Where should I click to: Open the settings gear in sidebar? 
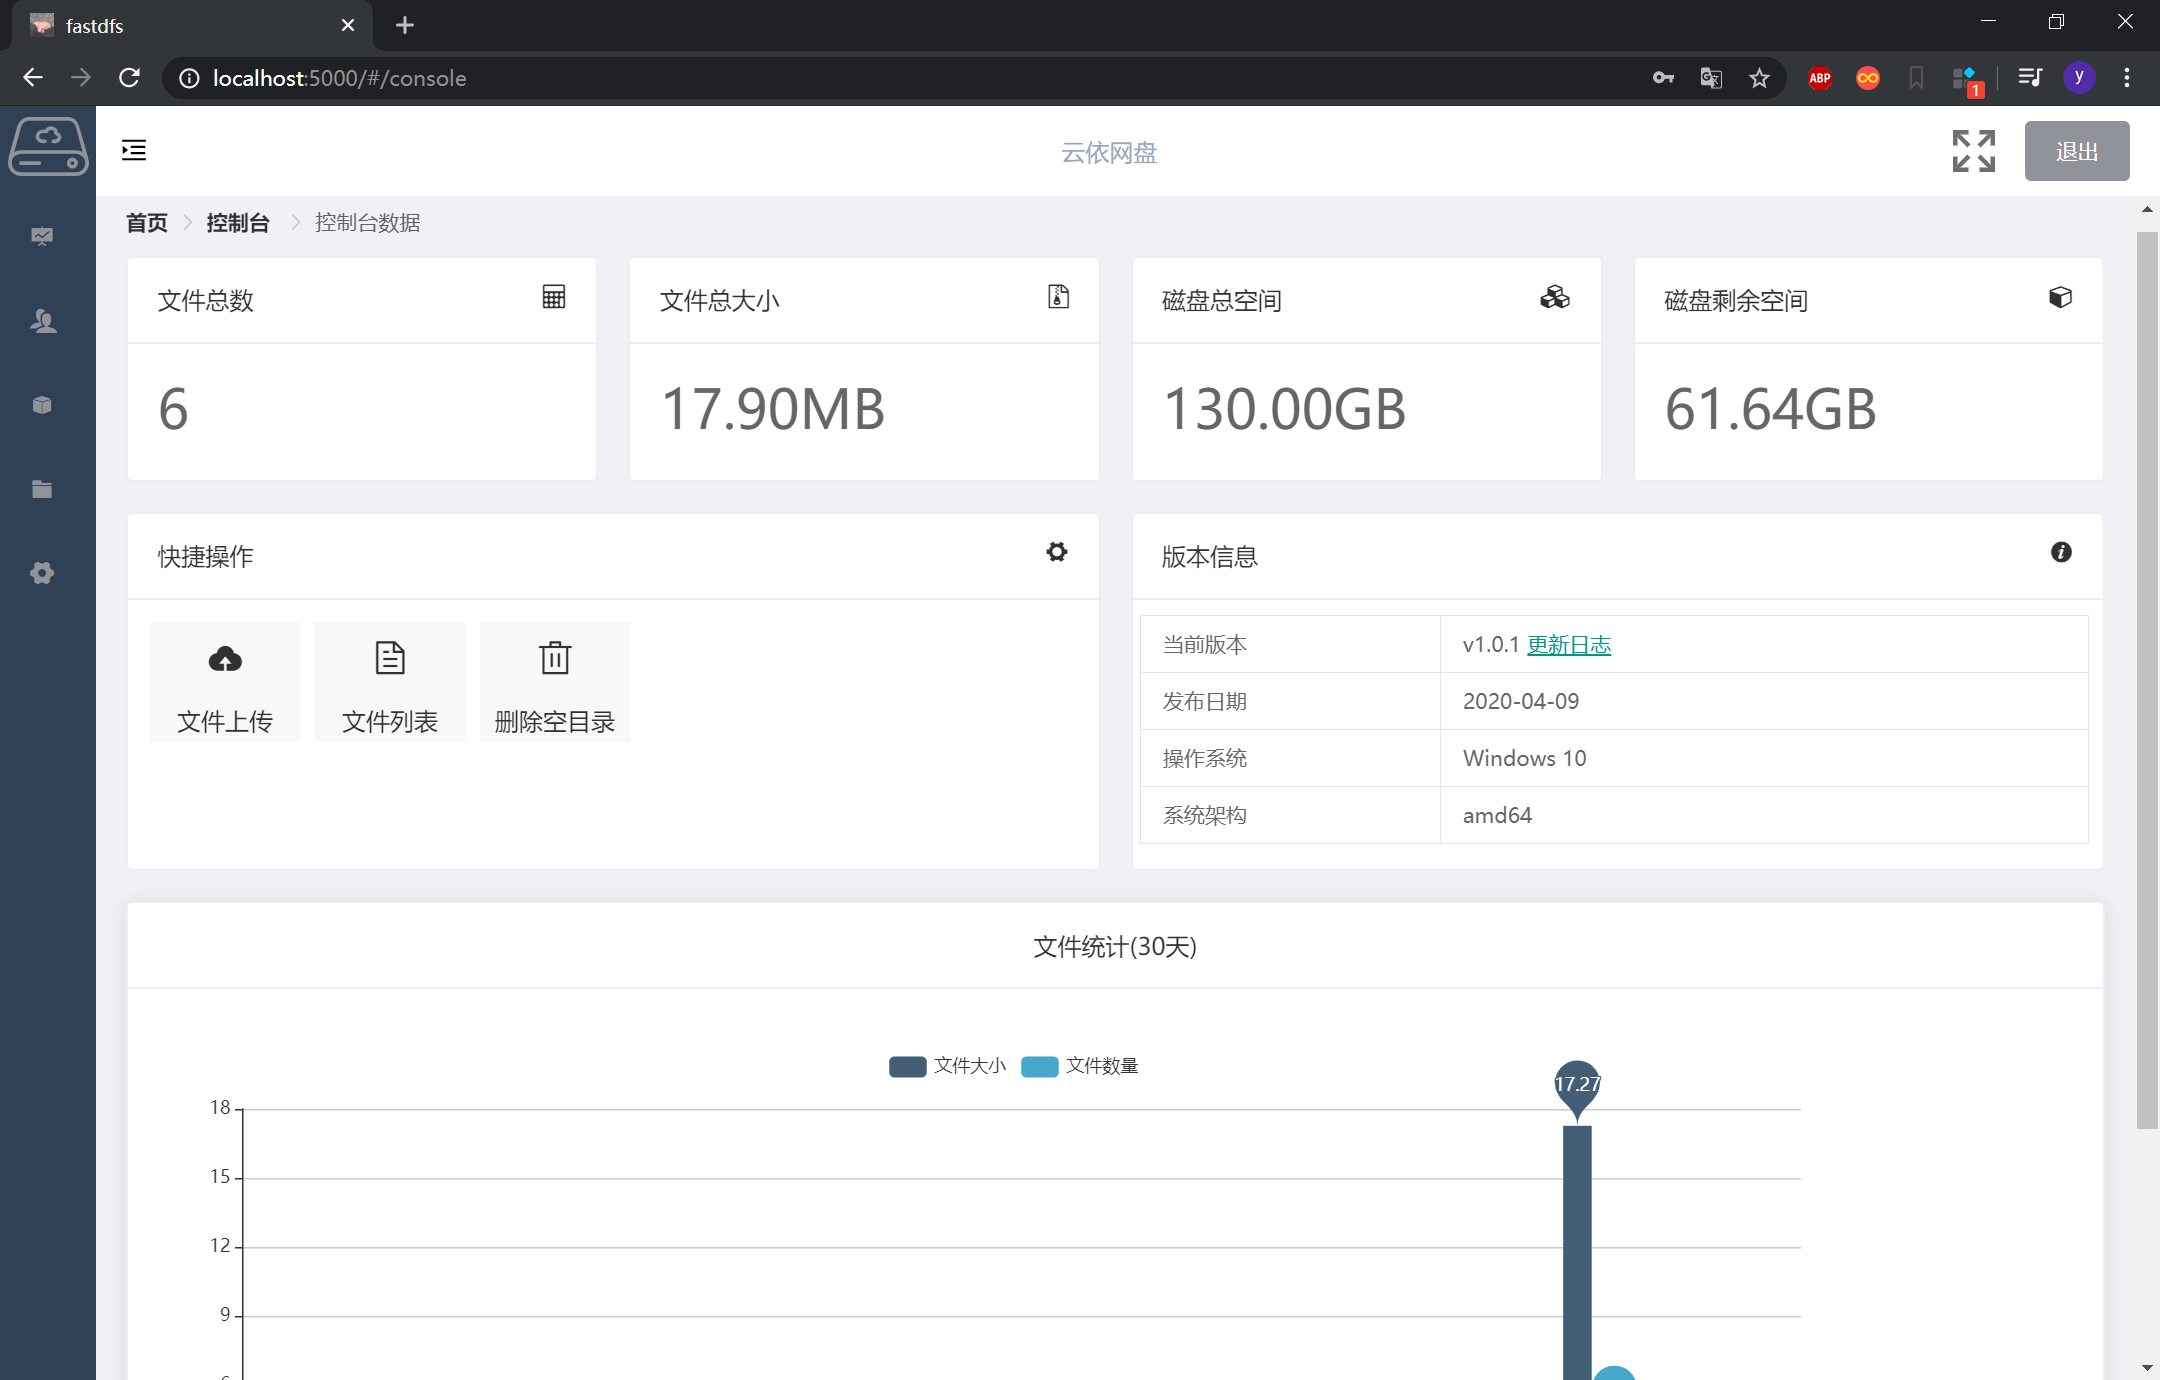42,573
